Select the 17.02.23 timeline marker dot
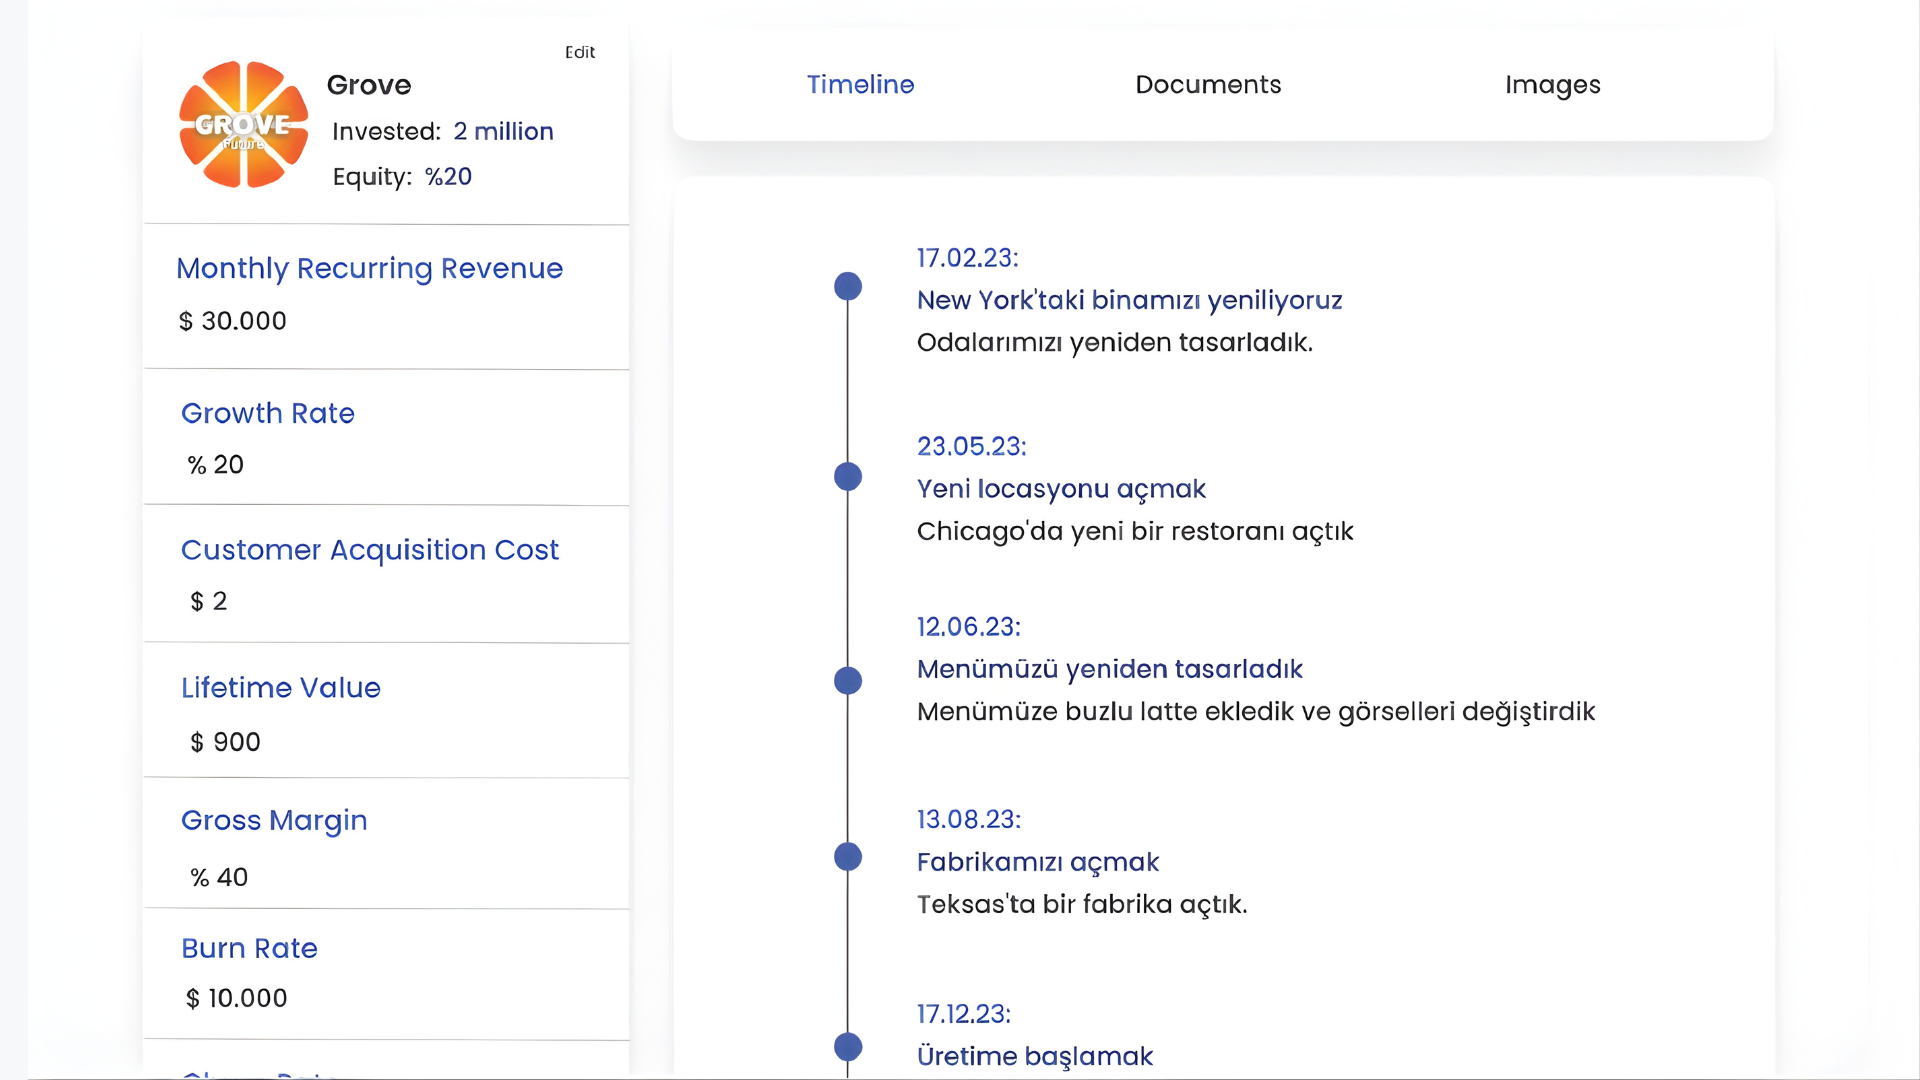Image resolution: width=1920 pixels, height=1080 pixels. pyautogui.click(x=848, y=286)
